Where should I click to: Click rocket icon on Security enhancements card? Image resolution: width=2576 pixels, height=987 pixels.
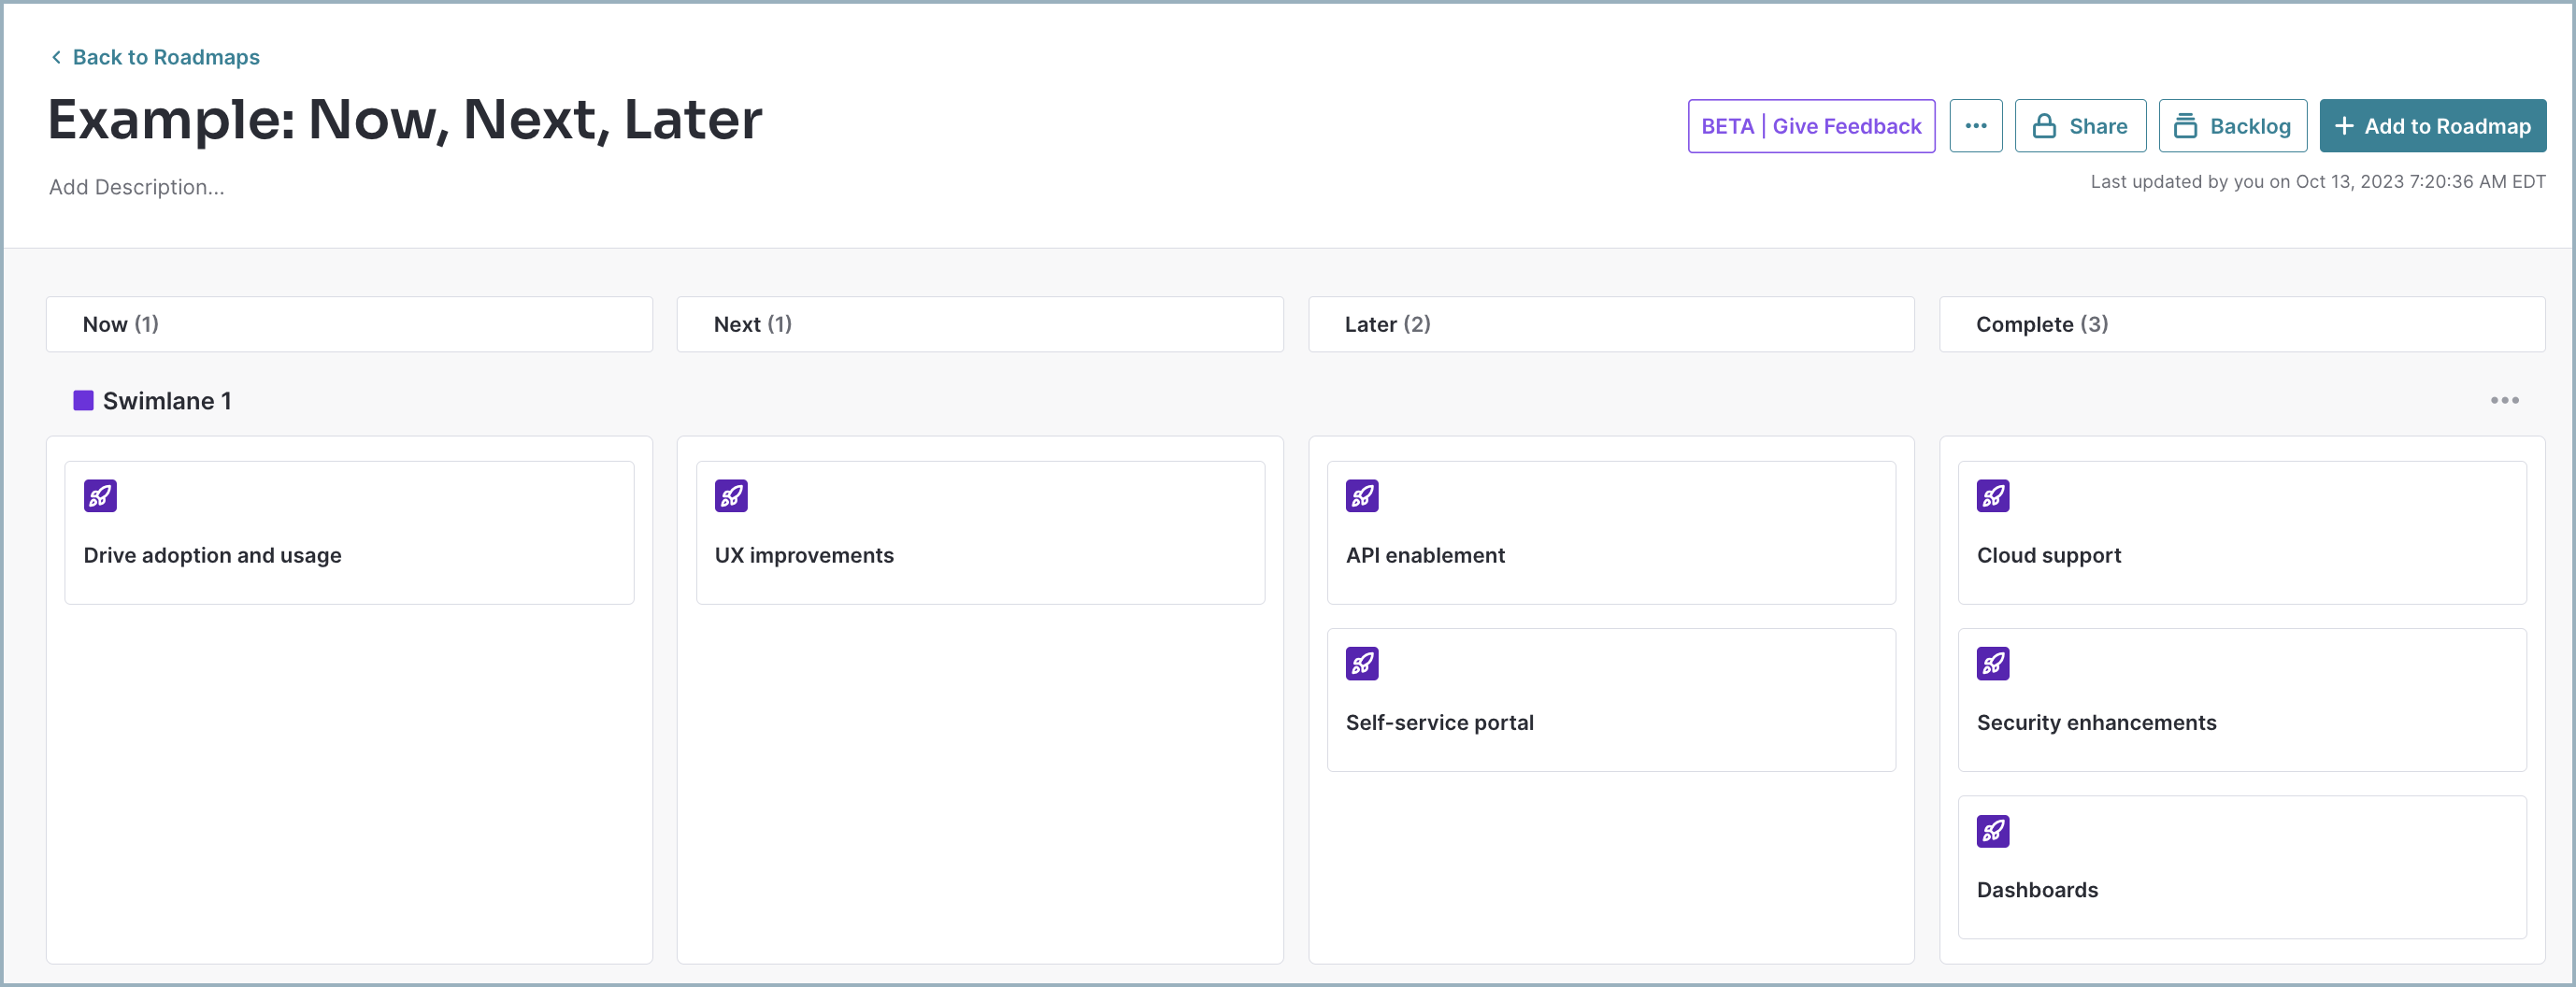tap(1993, 663)
